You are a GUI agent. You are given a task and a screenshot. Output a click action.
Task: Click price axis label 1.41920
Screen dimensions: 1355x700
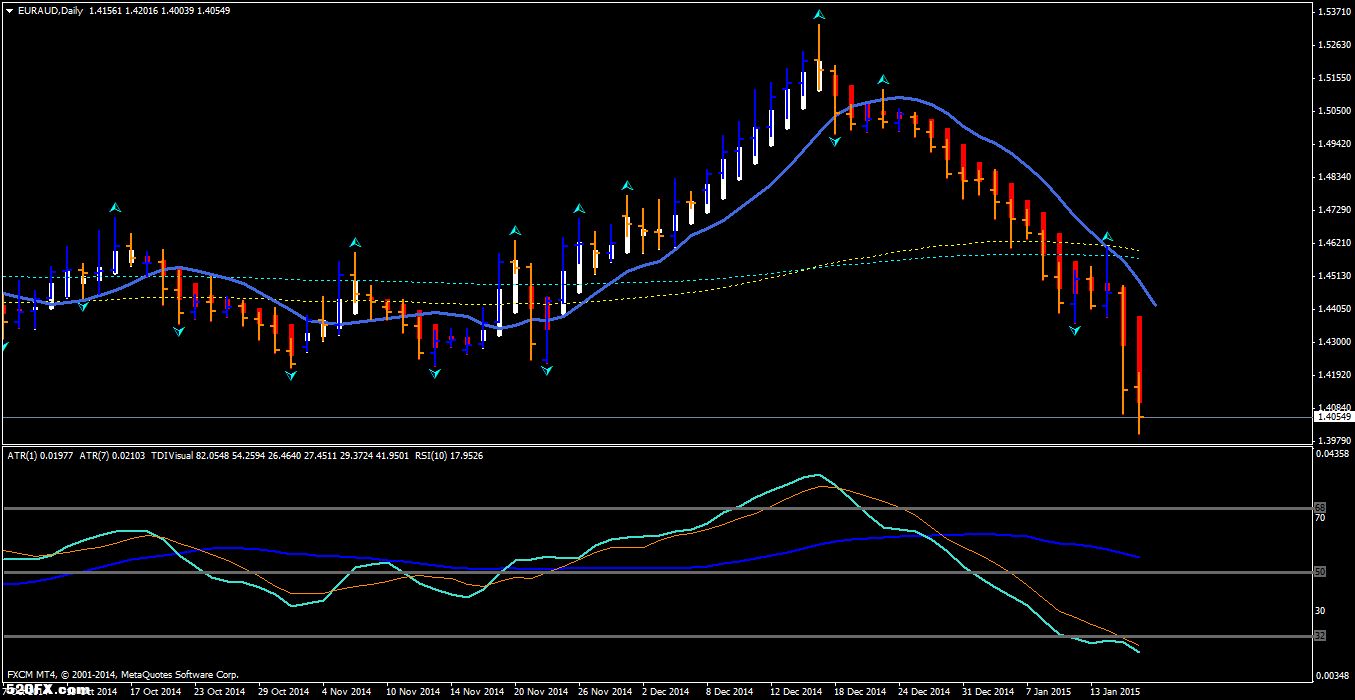pos(1336,375)
